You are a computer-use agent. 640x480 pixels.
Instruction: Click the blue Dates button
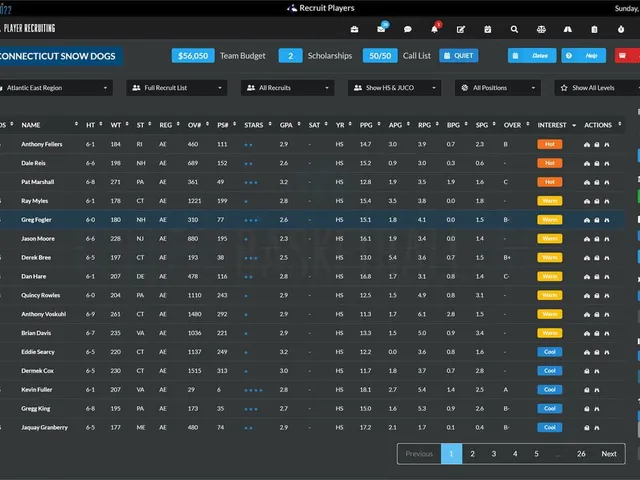pos(532,56)
